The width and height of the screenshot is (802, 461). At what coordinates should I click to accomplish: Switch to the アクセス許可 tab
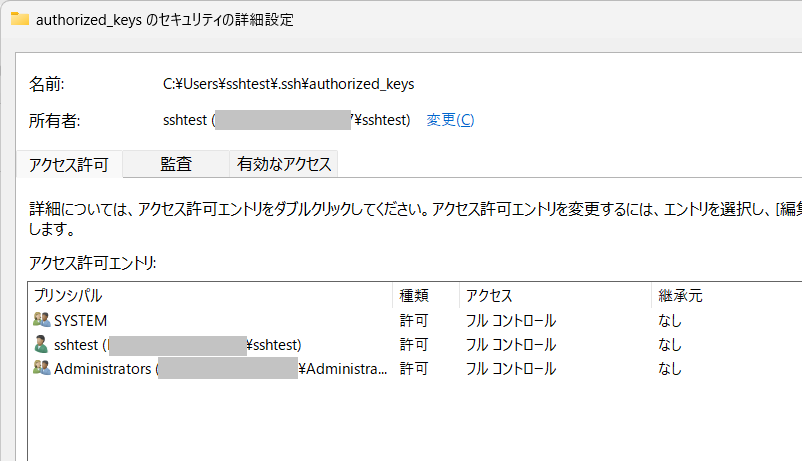click(69, 165)
